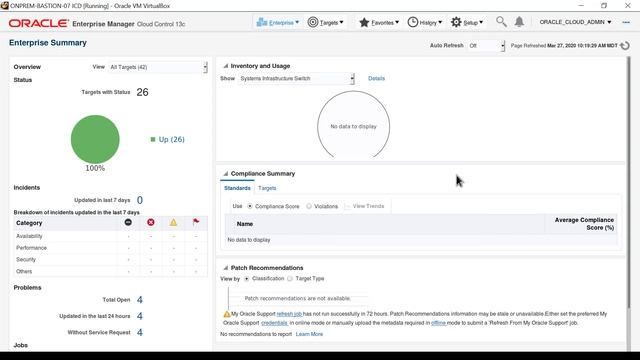Screen dimensions: 640x360
Task: Click the Total Open problems count 4
Action: click(140, 300)
